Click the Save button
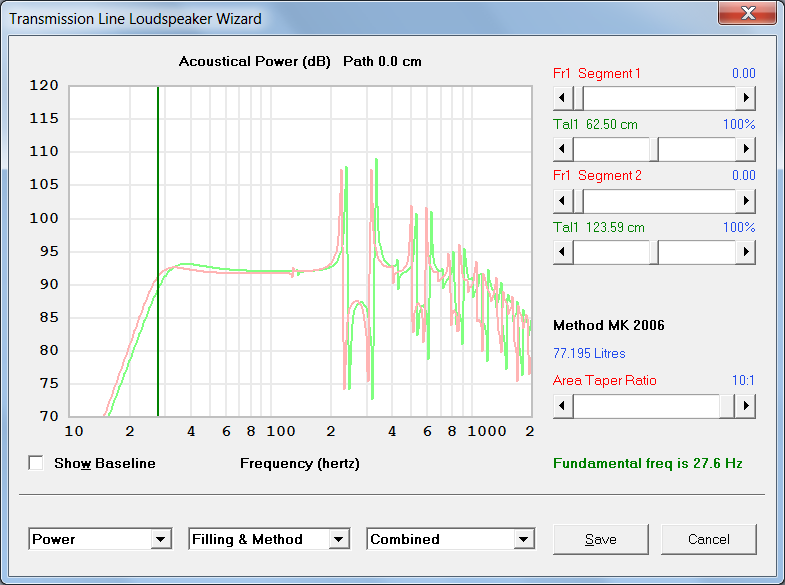The image size is (785, 585). click(x=601, y=539)
